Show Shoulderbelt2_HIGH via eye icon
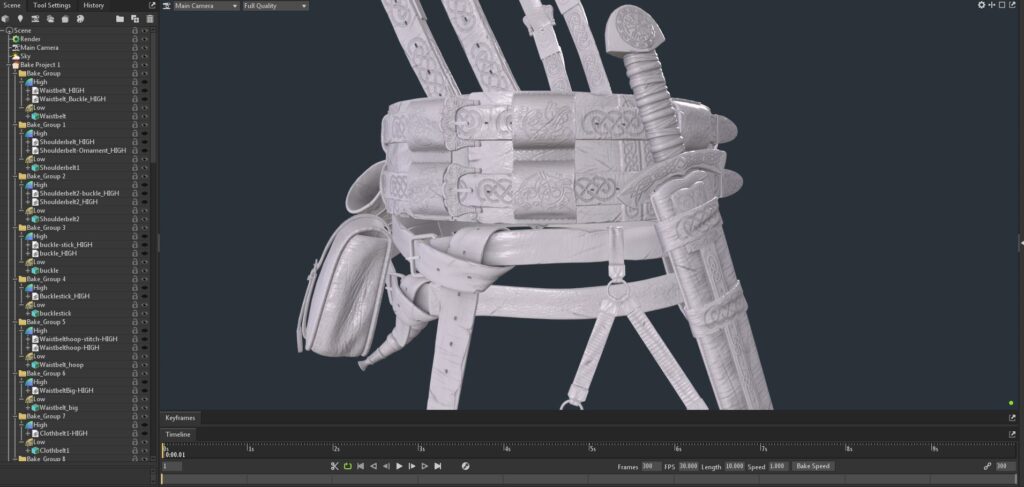Screen dimensions: 1024x487 [x=145, y=202]
